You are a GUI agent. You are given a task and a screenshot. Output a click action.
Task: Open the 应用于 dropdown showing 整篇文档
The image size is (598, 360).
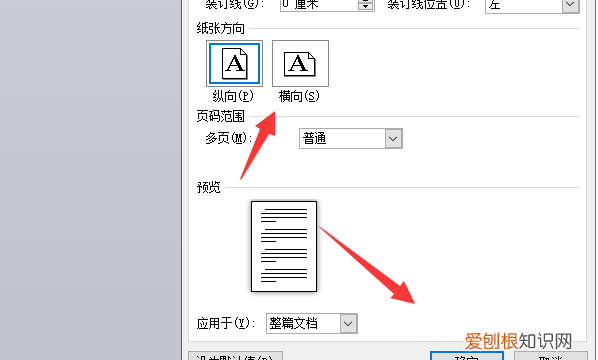[312, 323]
